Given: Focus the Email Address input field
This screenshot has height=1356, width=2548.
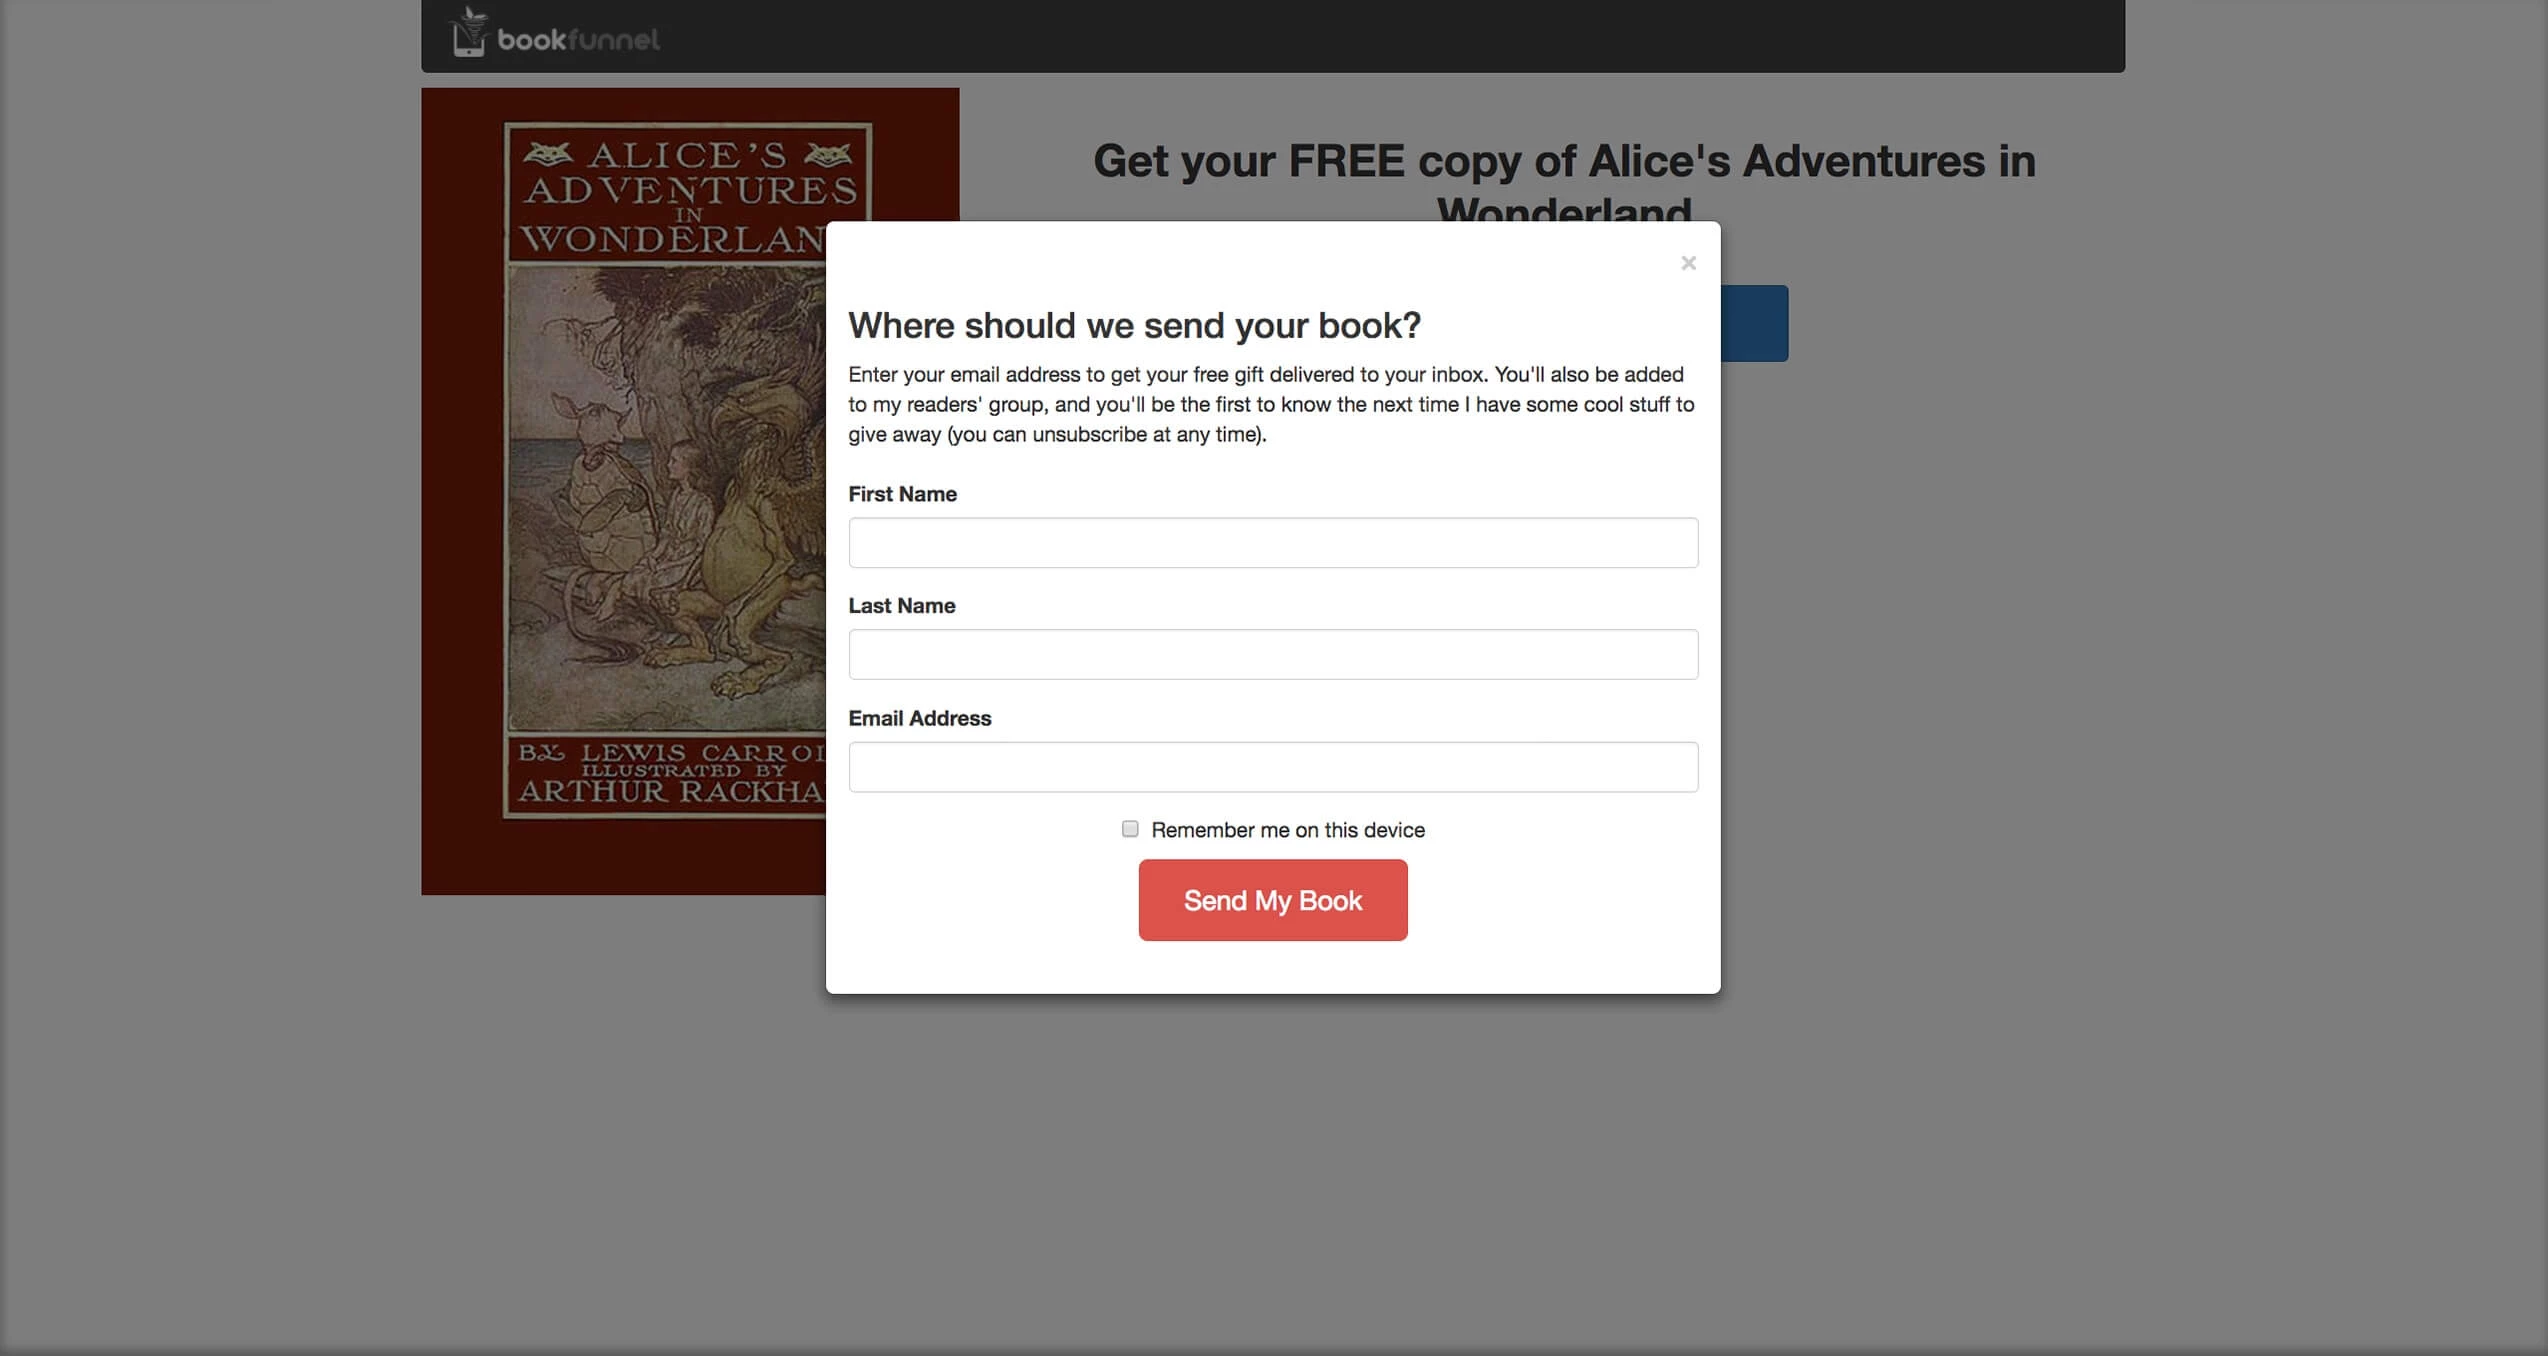Looking at the screenshot, I should point(1273,767).
